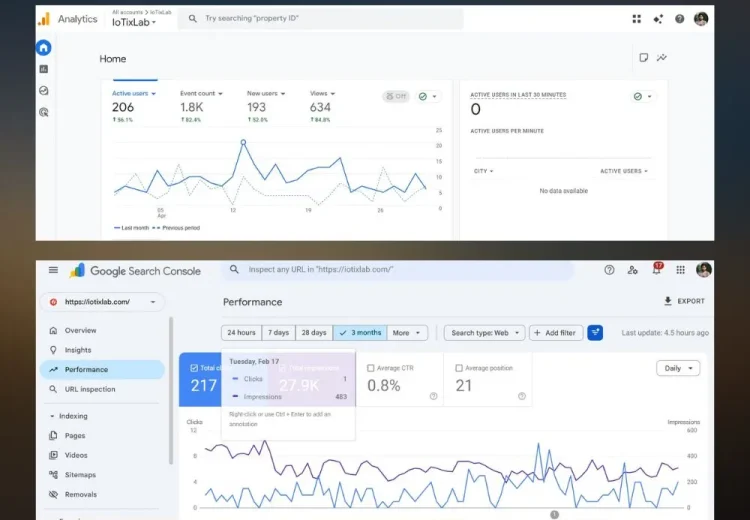
Task: Open the help icon in Analytics header
Action: [679, 19]
